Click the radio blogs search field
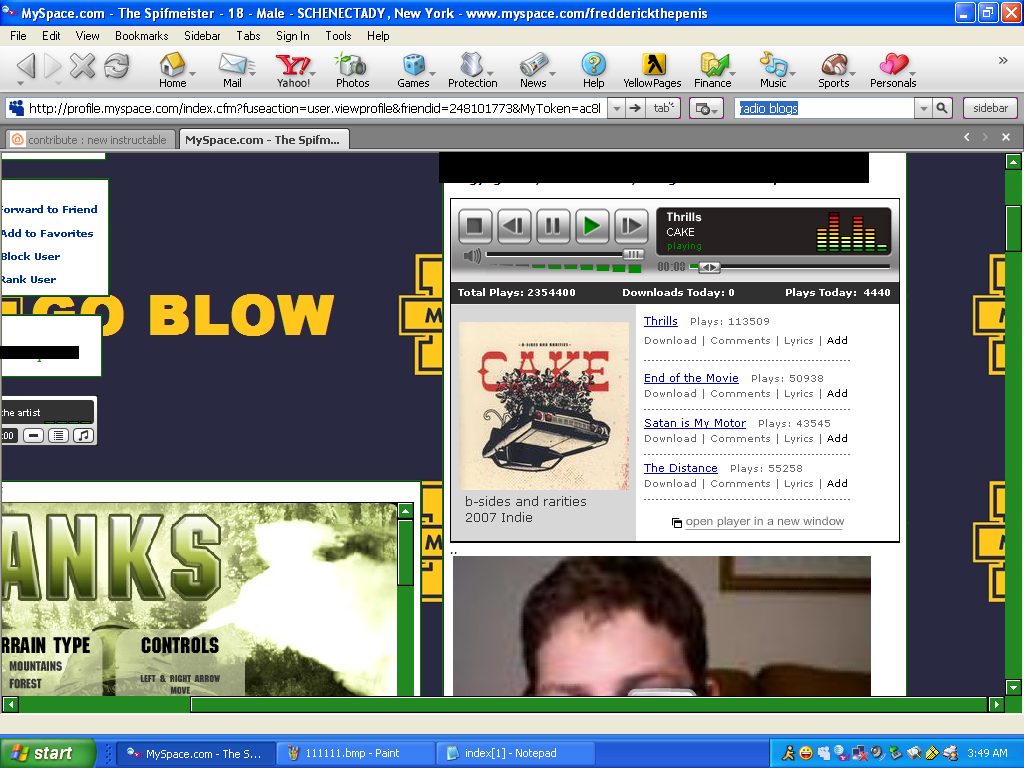 (x=825, y=108)
